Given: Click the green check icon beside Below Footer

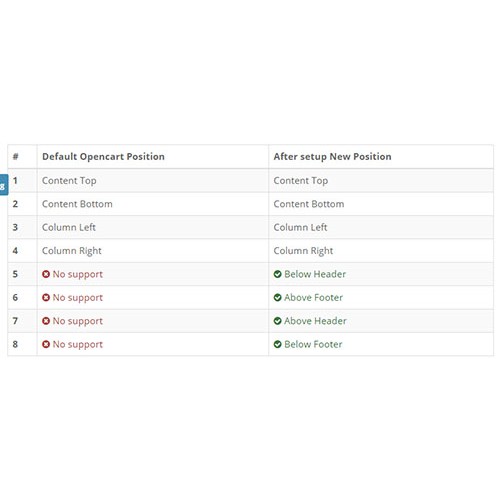Looking at the screenshot, I should [277, 344].
